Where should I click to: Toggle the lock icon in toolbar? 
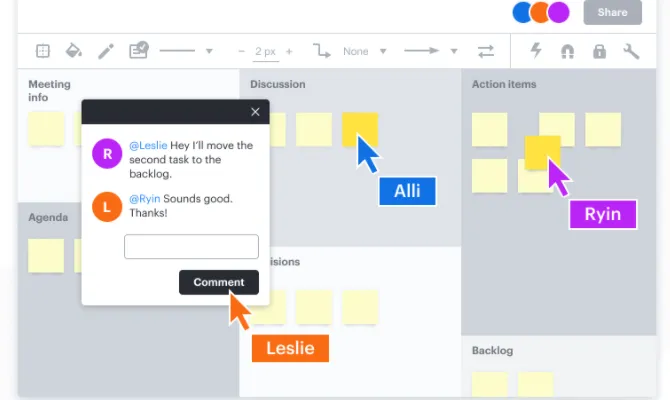pos(599,51)
